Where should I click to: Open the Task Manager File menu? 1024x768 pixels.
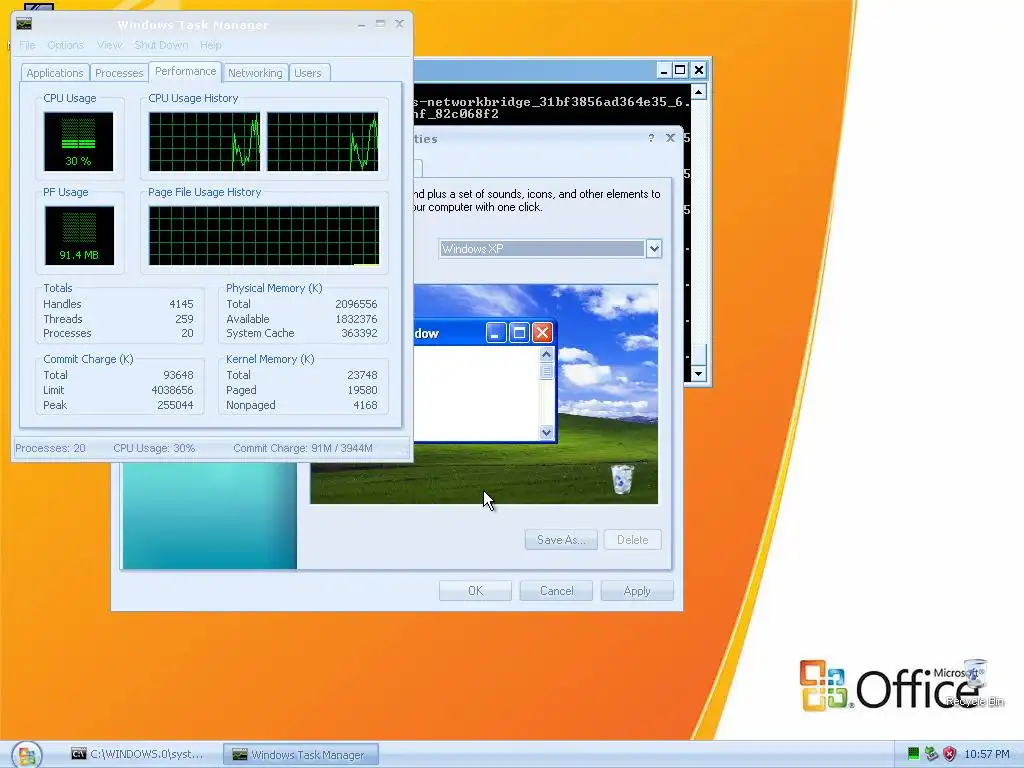[27, 45]
